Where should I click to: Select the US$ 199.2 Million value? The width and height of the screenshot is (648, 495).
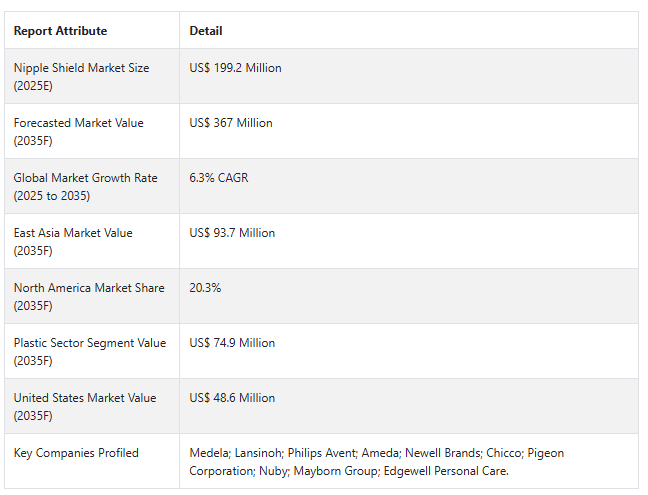tap(235, 68)
